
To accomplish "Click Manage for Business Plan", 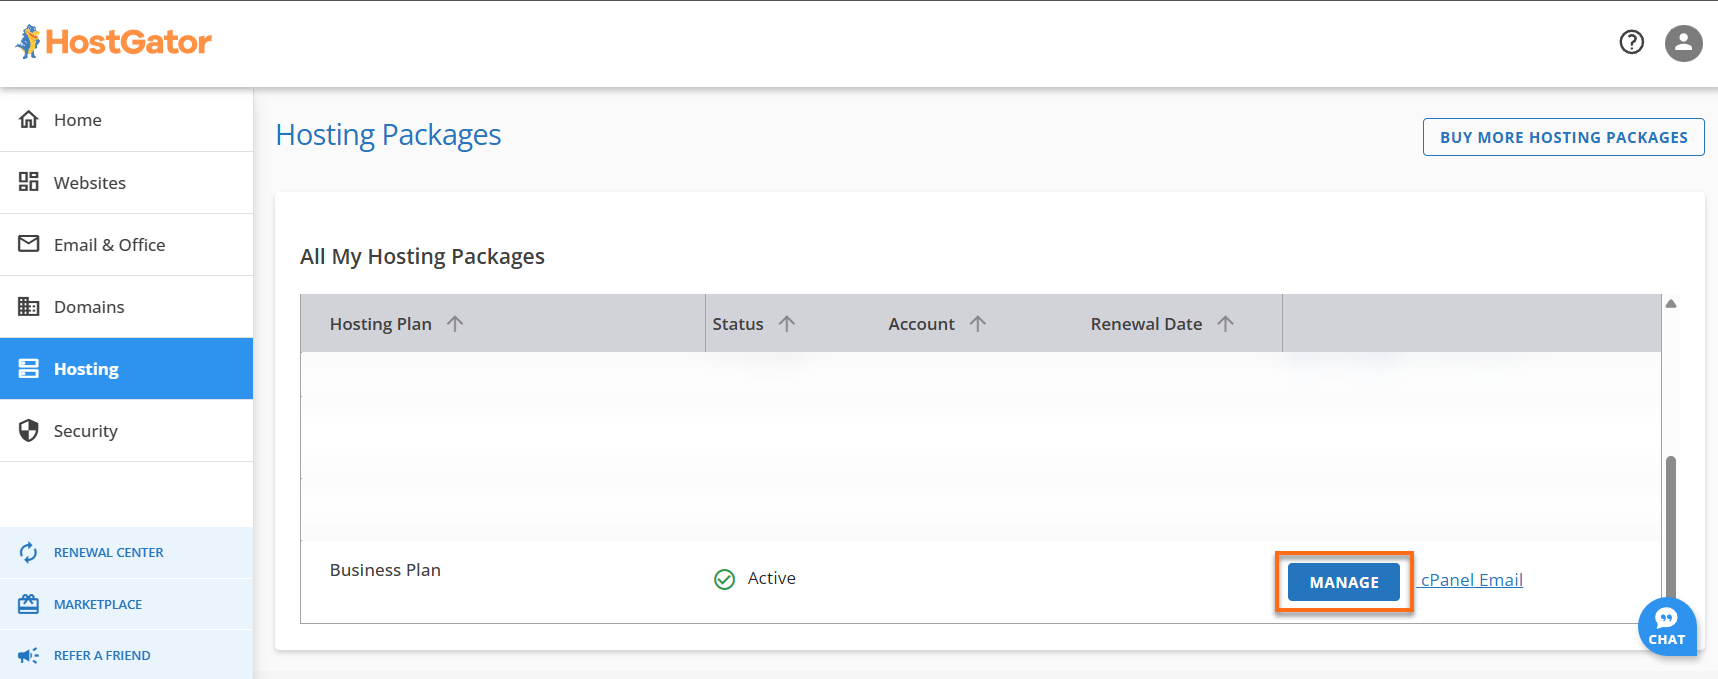I will click(x=1344, y=582).
